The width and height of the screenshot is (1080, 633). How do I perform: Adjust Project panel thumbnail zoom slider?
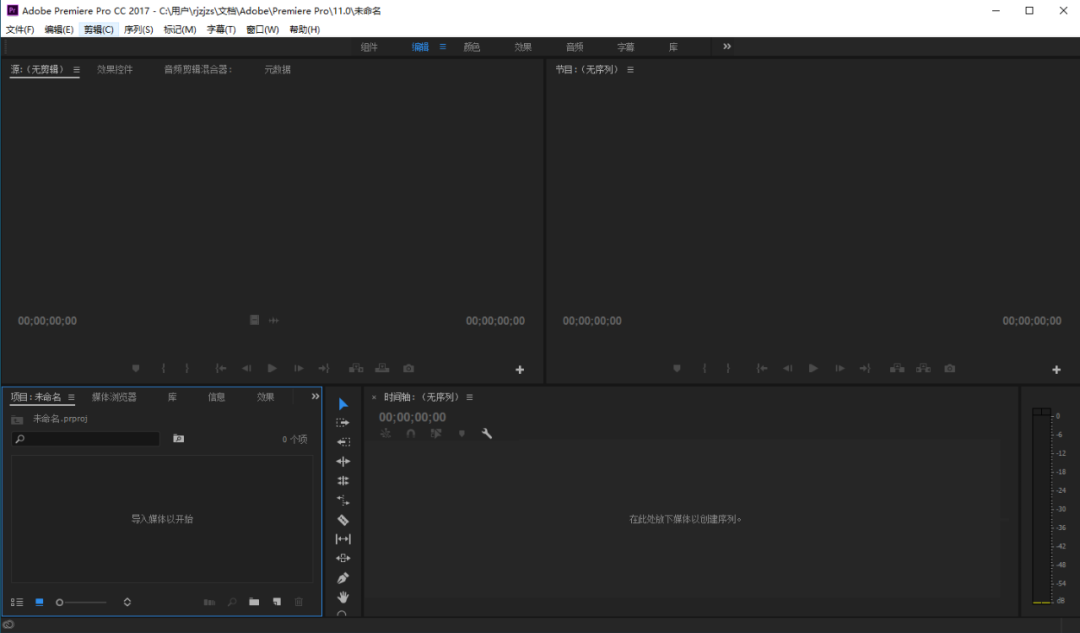point(82,602)
